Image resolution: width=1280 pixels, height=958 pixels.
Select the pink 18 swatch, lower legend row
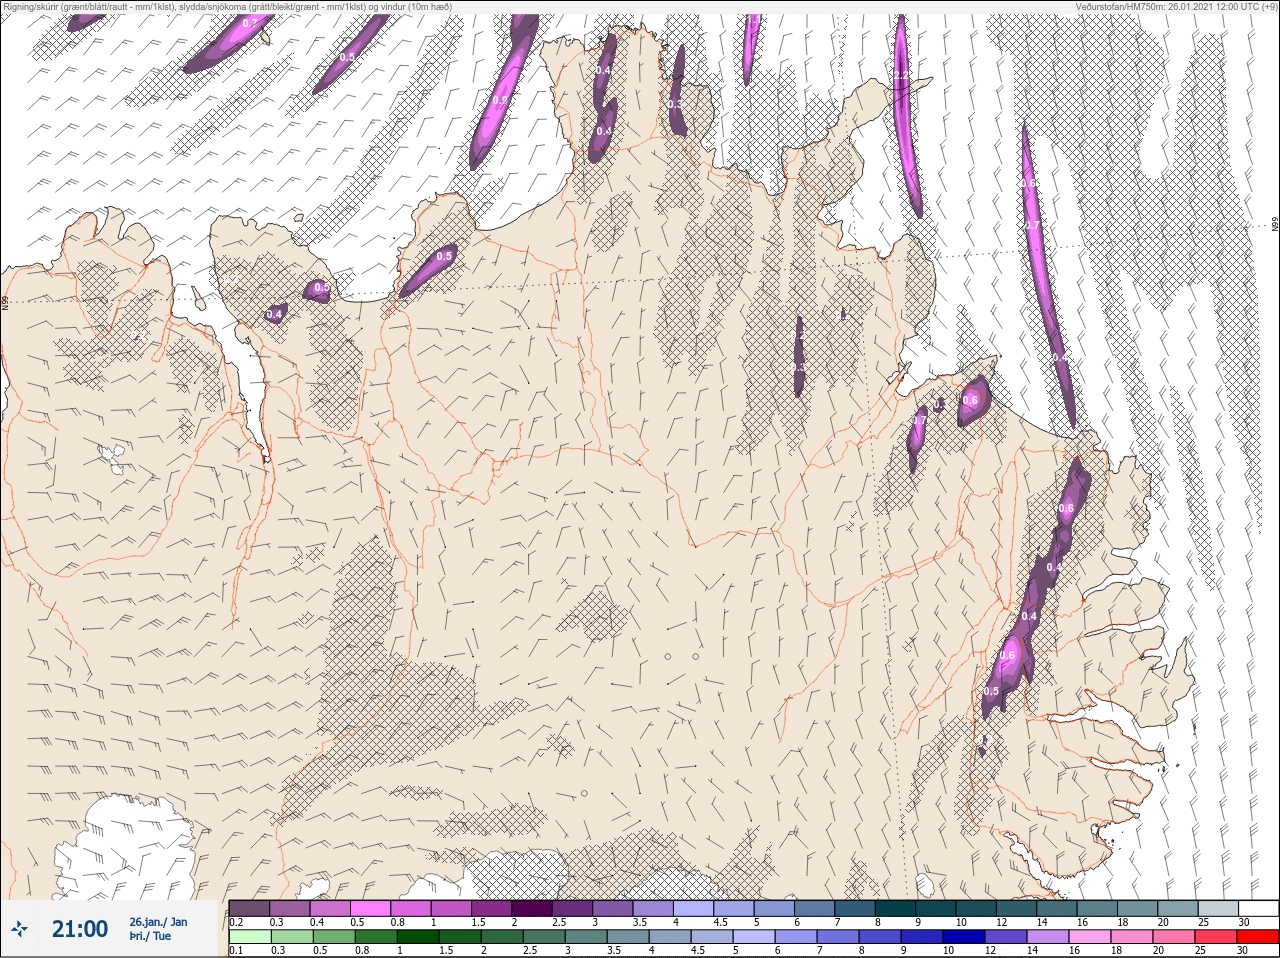(x=1132, y=937)
